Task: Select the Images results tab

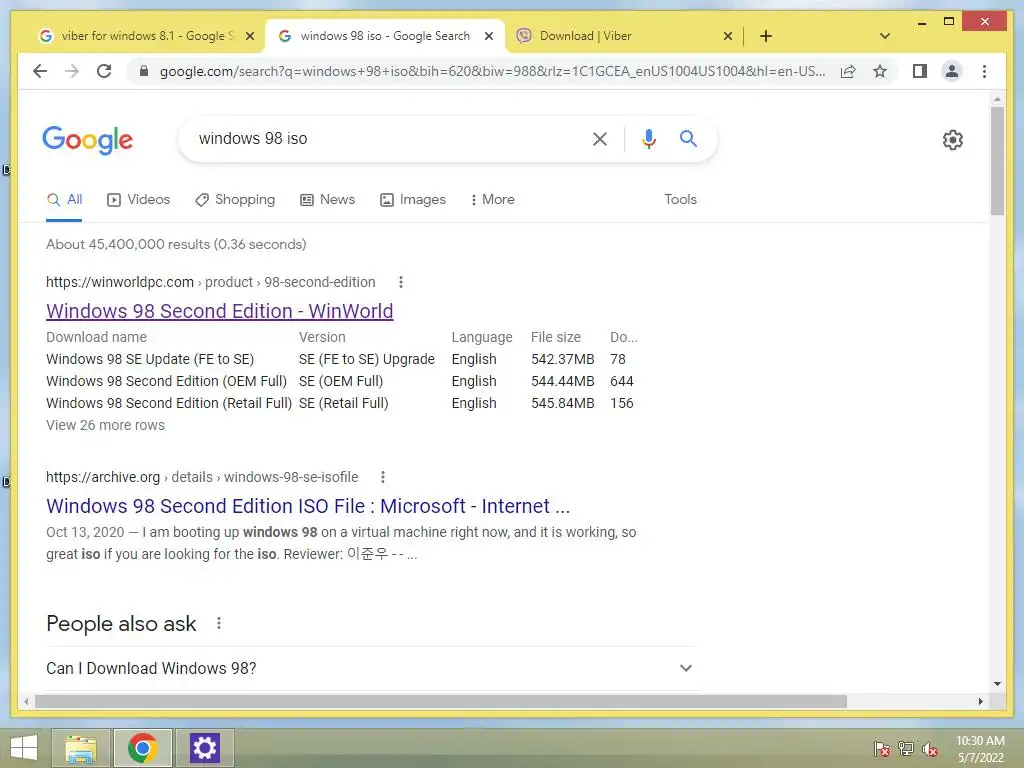Action: click(x=413, y=199)
